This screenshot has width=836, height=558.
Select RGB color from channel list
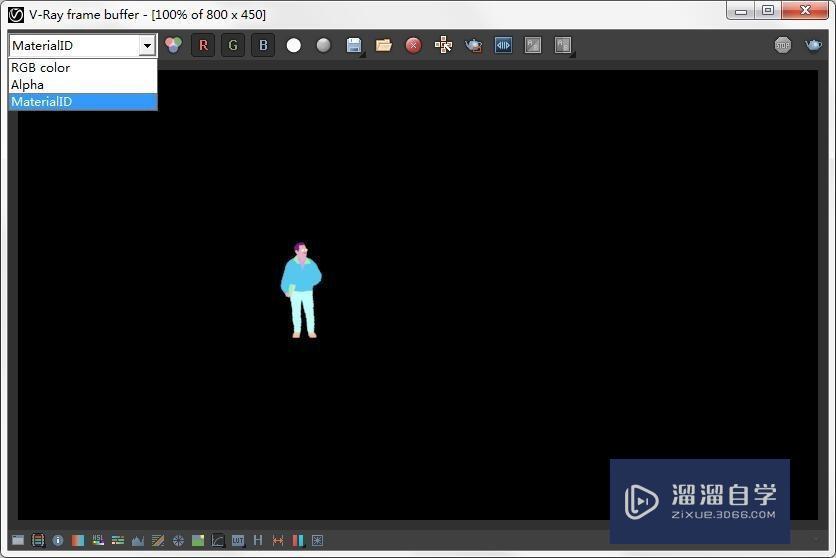click(83, 68)
